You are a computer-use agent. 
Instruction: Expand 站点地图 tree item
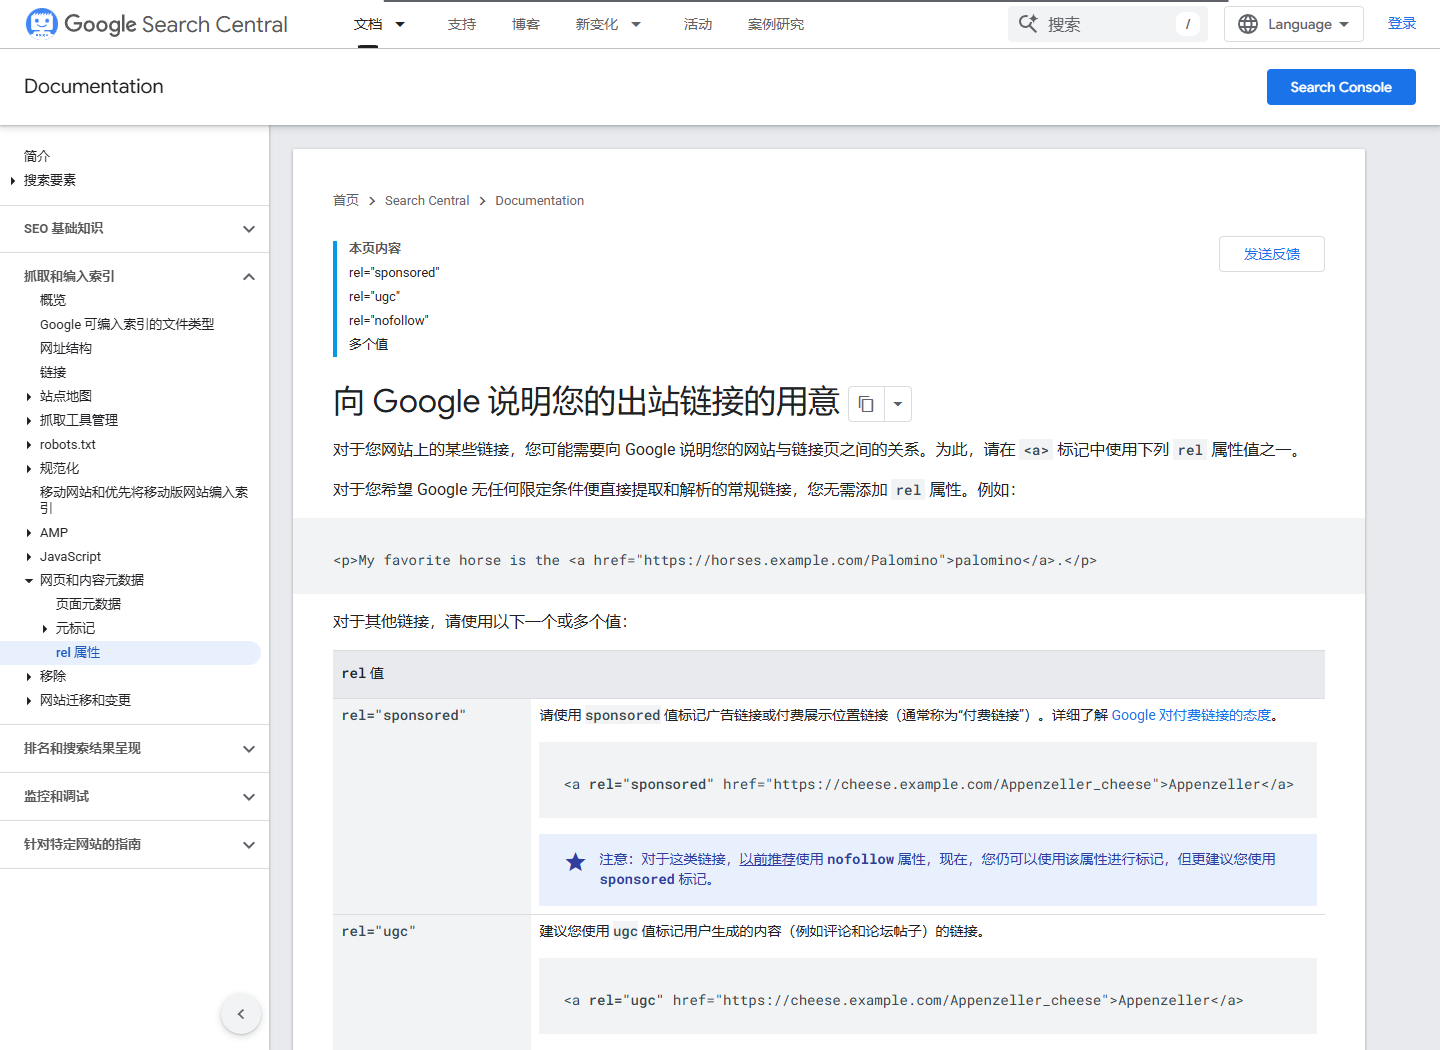point(28,397)
